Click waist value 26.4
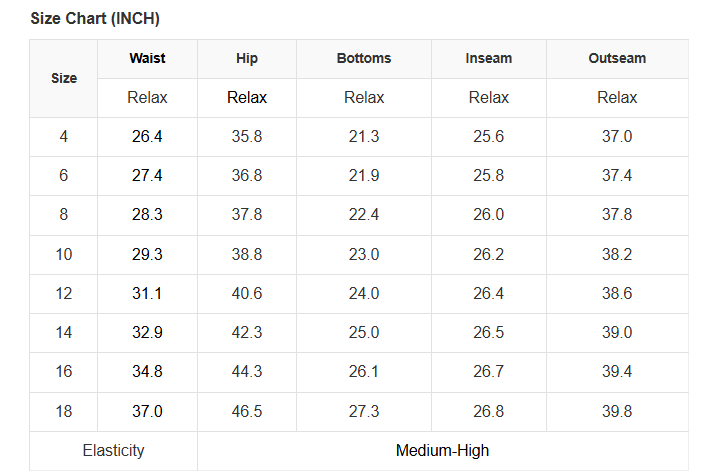Screen dimensions: 718x474 (x=147, y=137)
